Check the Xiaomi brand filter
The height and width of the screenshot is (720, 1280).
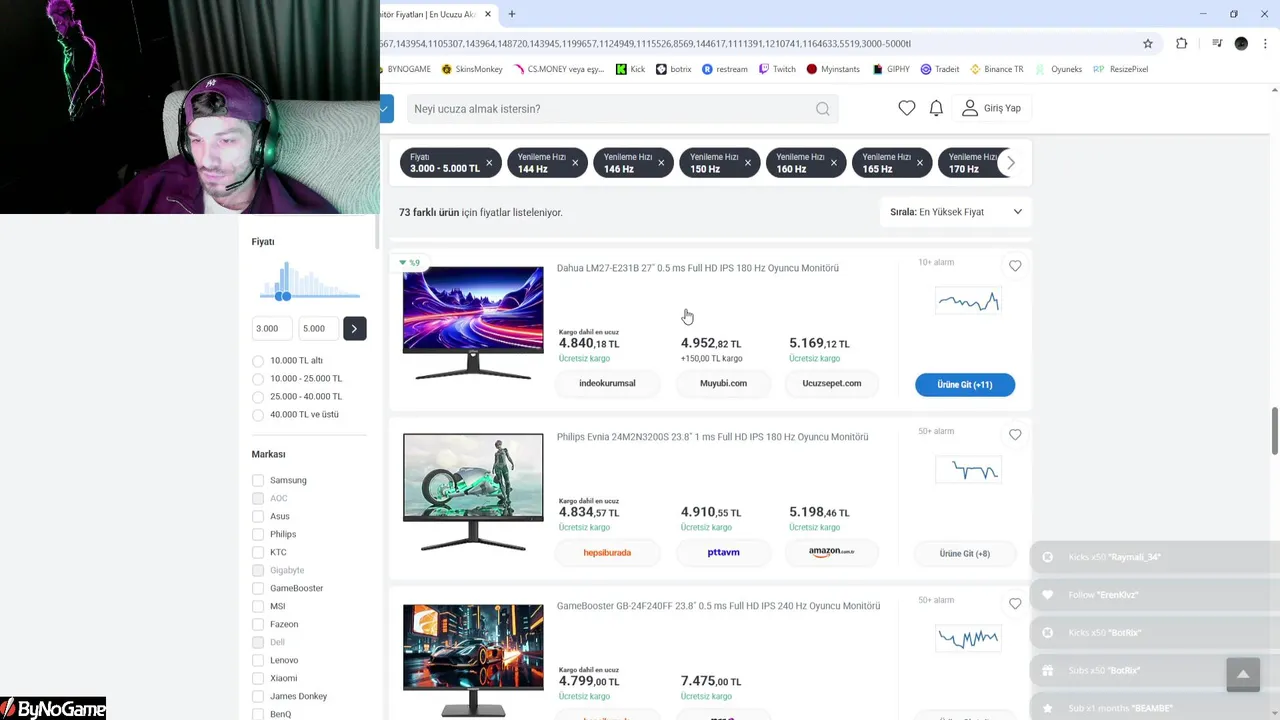pyautogui.click(x=258, y=678)
